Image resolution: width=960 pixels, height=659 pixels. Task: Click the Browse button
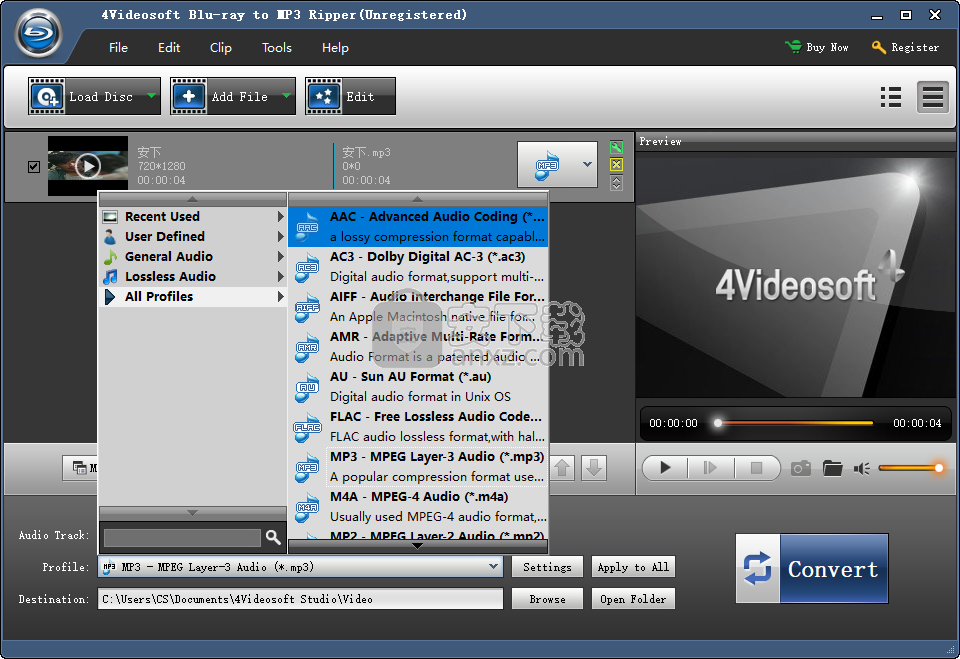click(547, 599)
